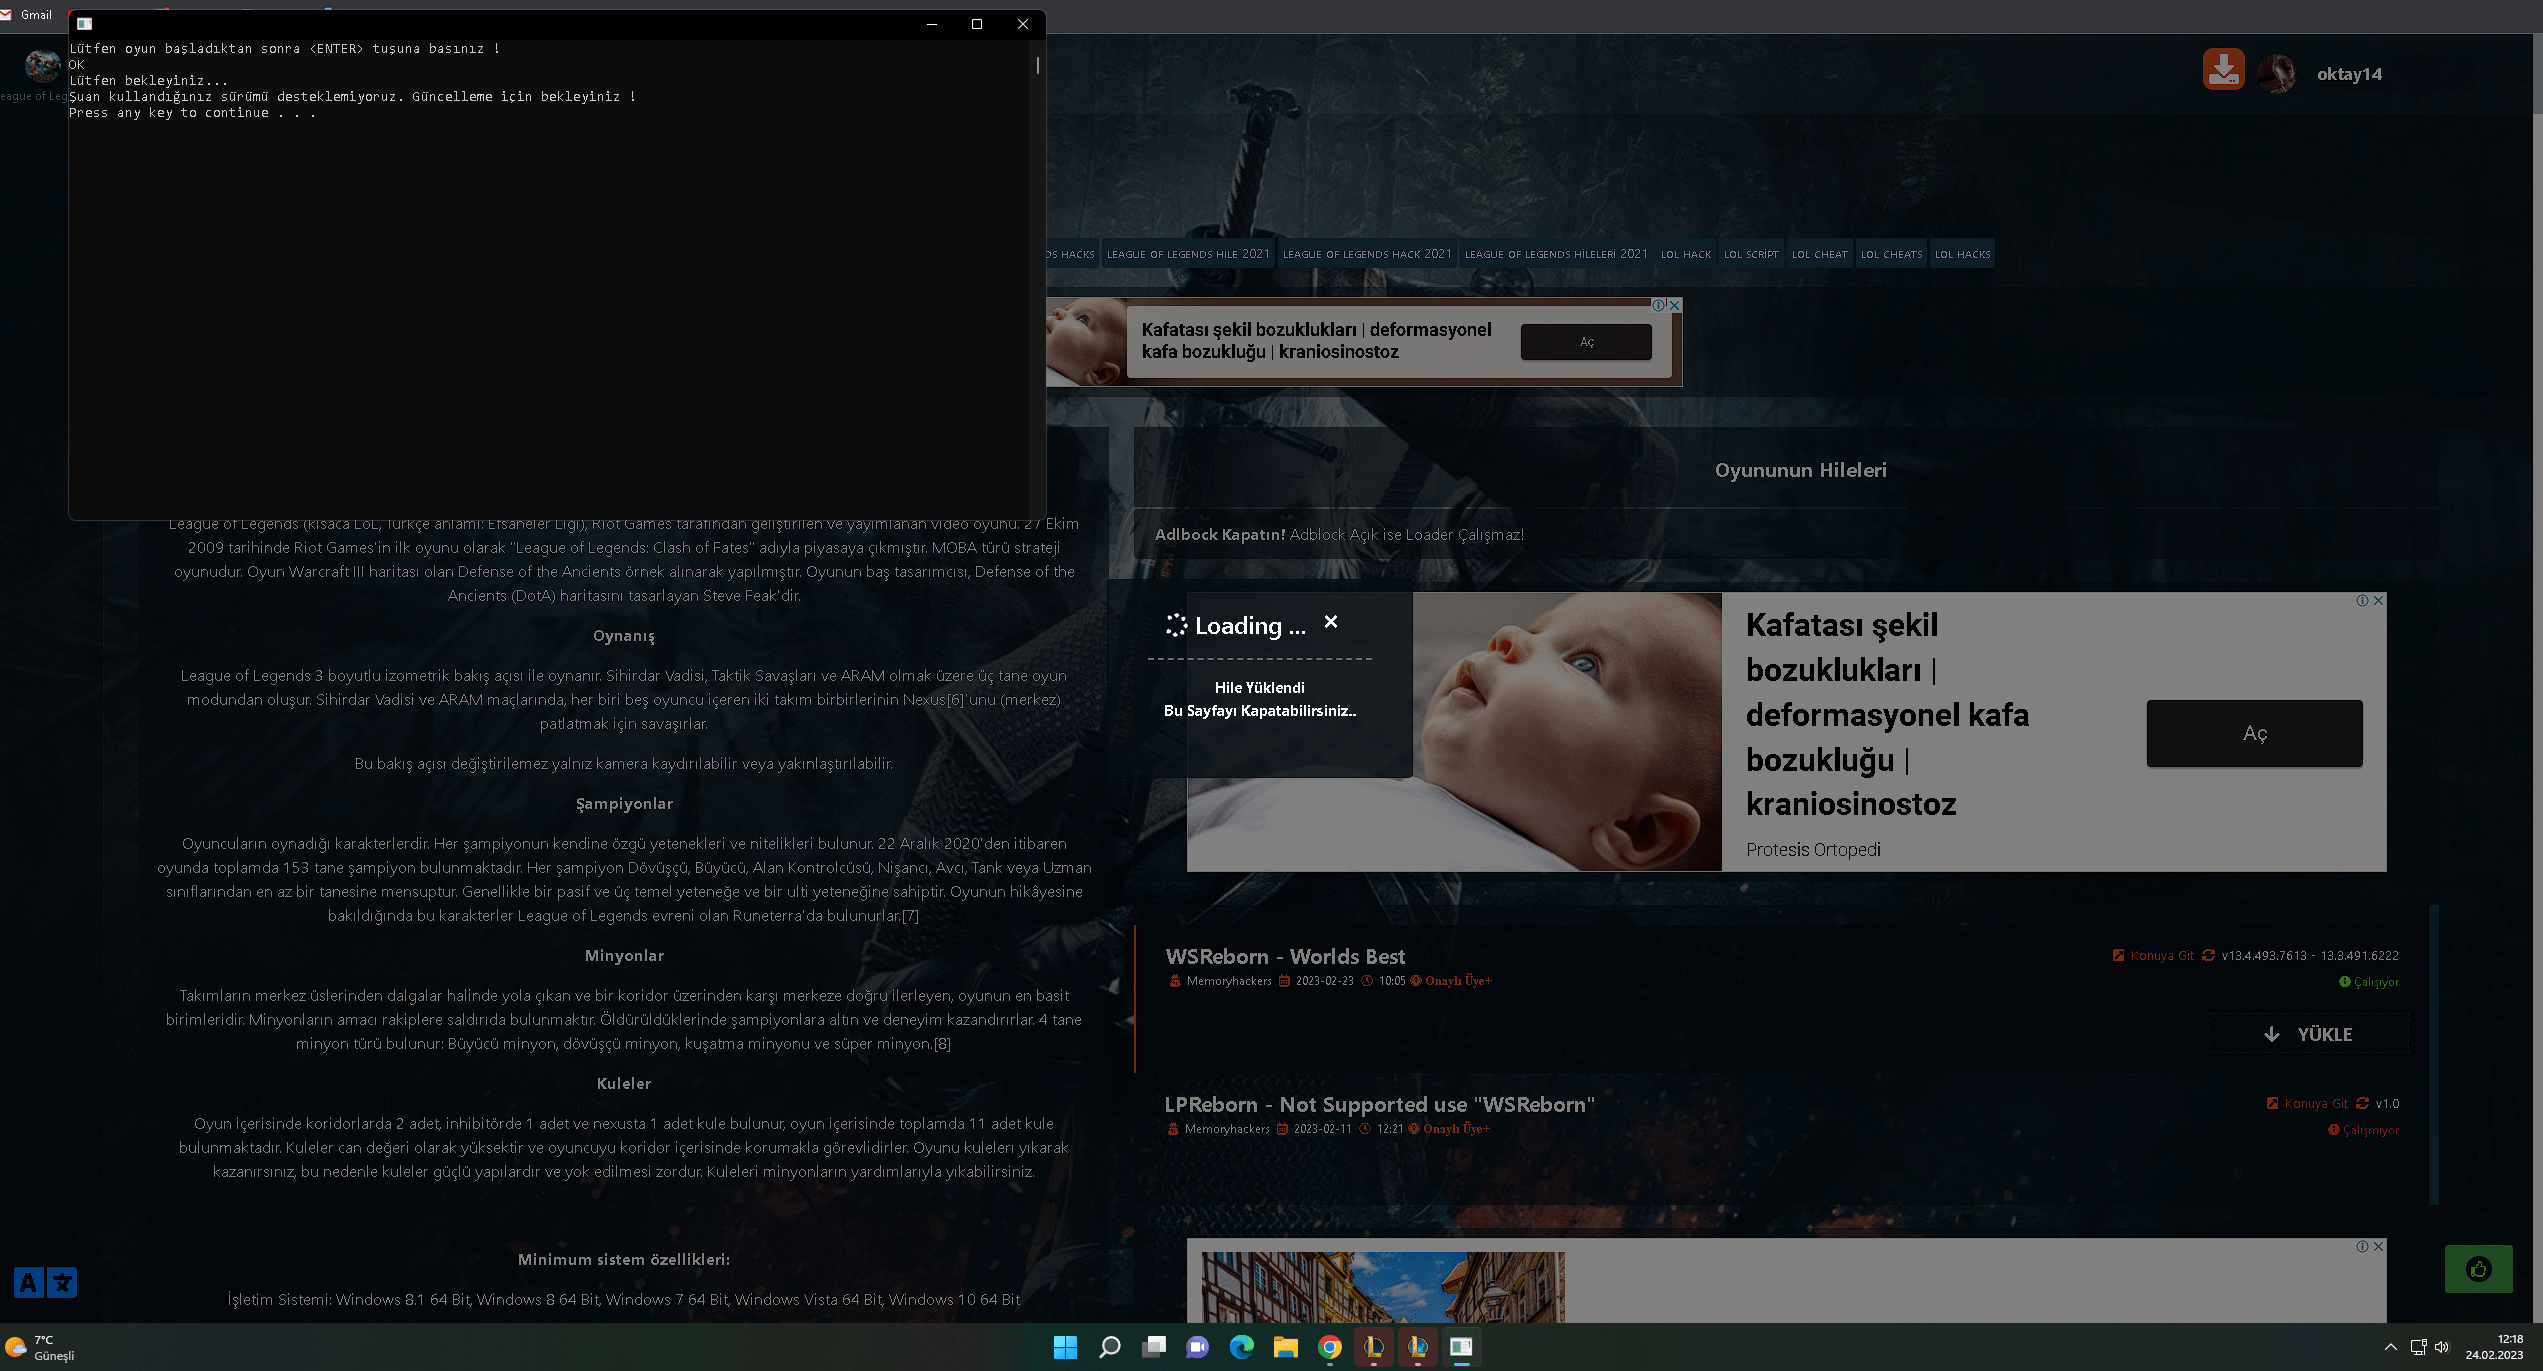Click the Press any key to continue line

coord(192,113)
